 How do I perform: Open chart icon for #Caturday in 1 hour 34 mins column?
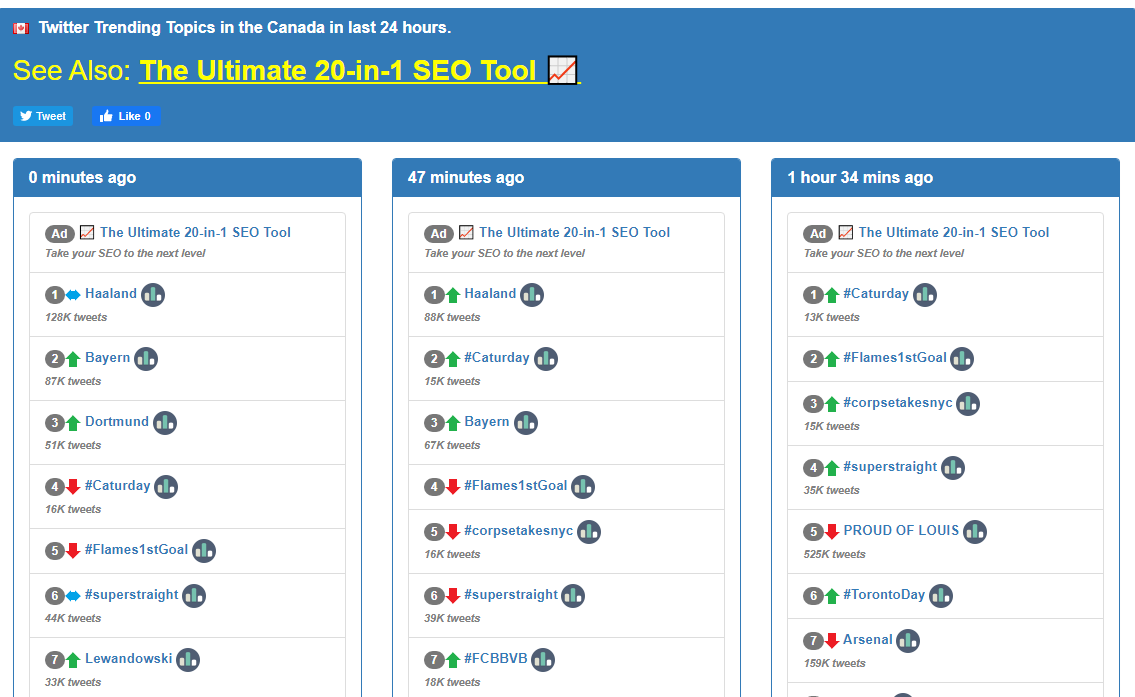pyautogui.click(x=924, y=295)
